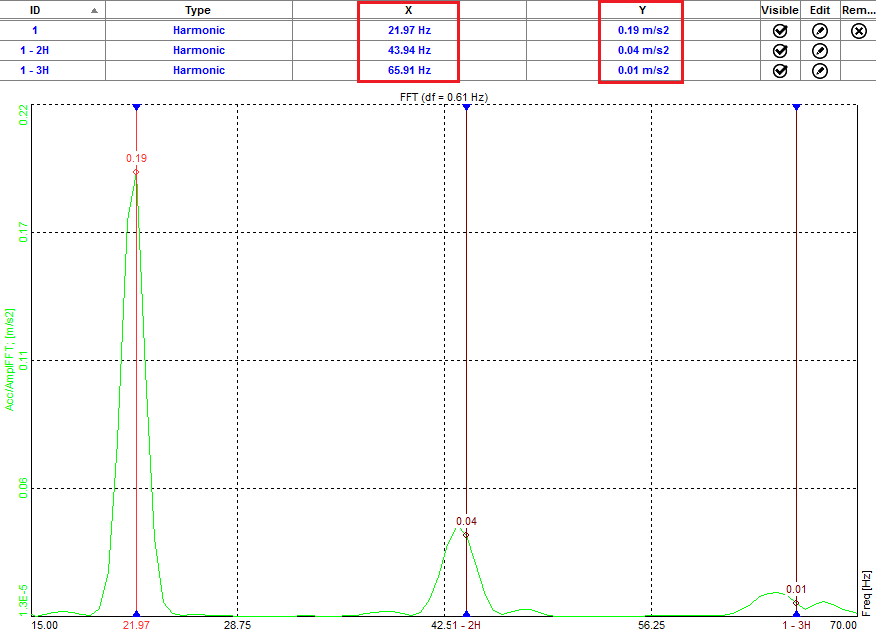The width and height of the screenshot is (876, 634).
Task: Click bottom blue handle of 3H marker
Action: pyautogui.click(x=797, y=614)
